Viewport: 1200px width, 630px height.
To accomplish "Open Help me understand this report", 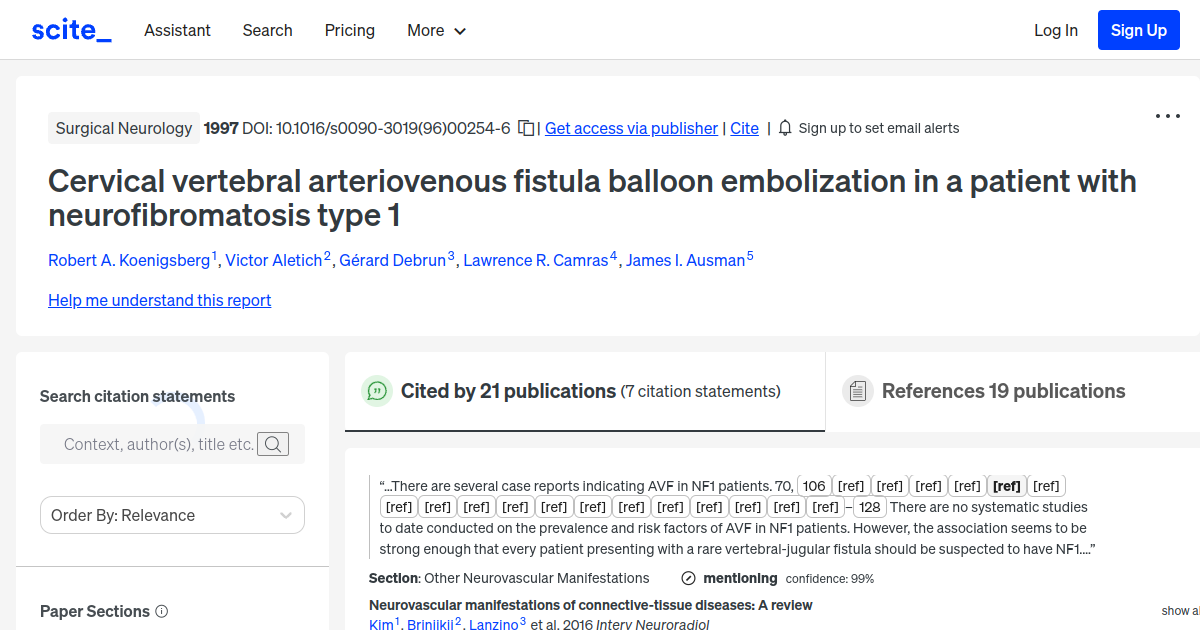I will (x=159, y=300).
